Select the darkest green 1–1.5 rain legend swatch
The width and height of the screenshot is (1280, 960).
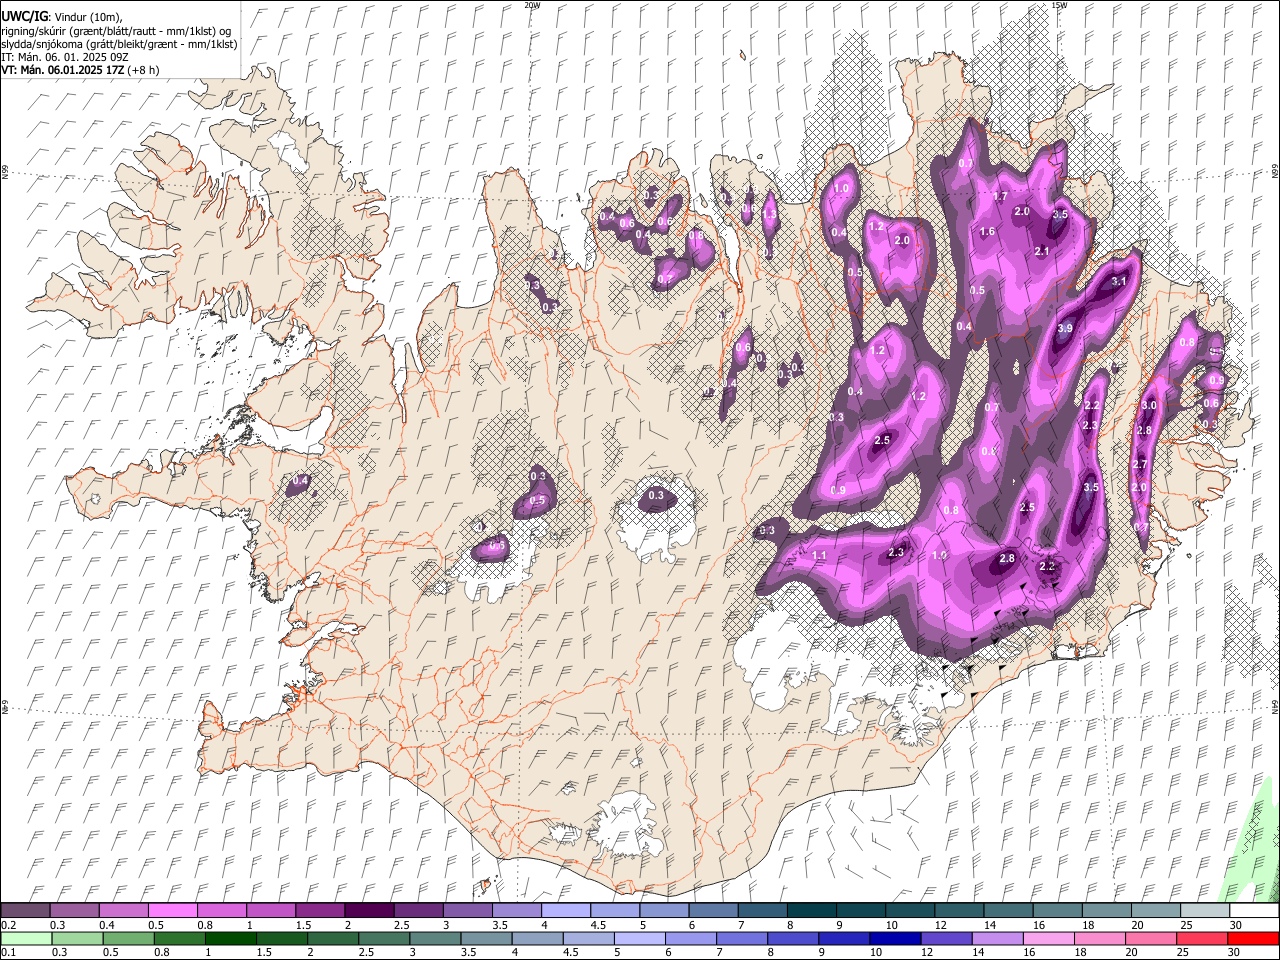click(x=230, y=938)
